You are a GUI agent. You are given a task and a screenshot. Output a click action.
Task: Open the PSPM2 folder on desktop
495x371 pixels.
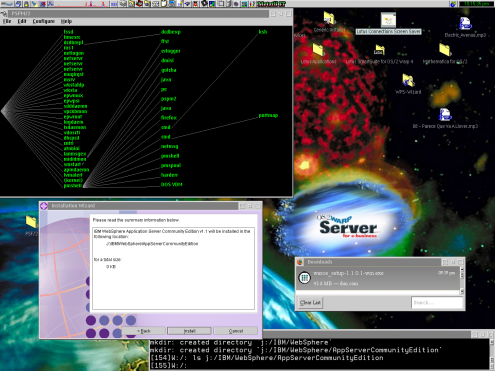(x=31, y=226)
